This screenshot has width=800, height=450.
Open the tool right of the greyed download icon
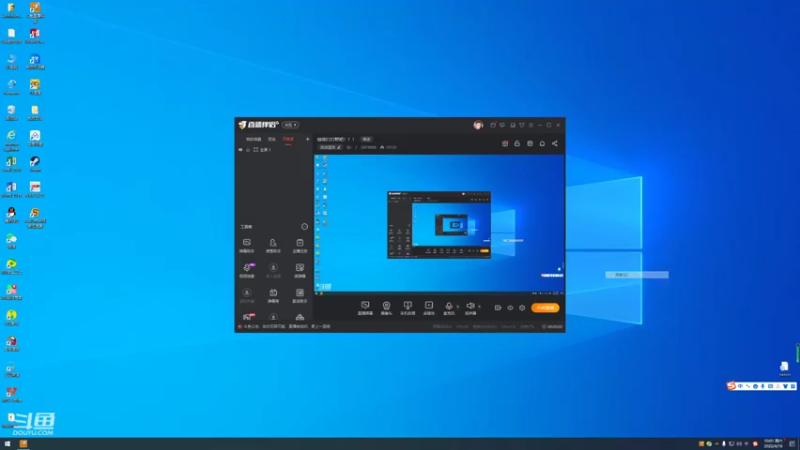(300, 270)
